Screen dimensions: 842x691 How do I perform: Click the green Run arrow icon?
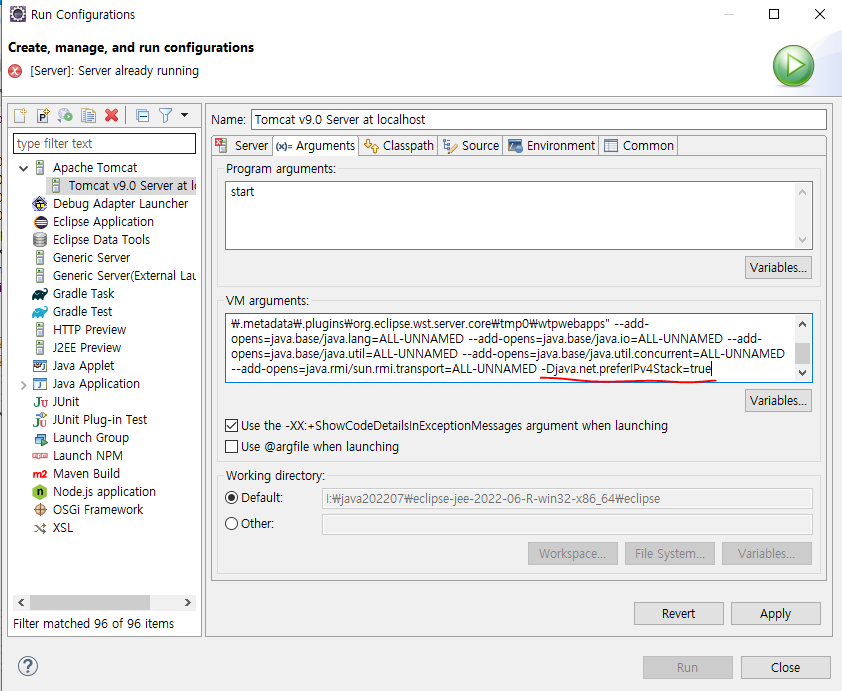(793, 66)
